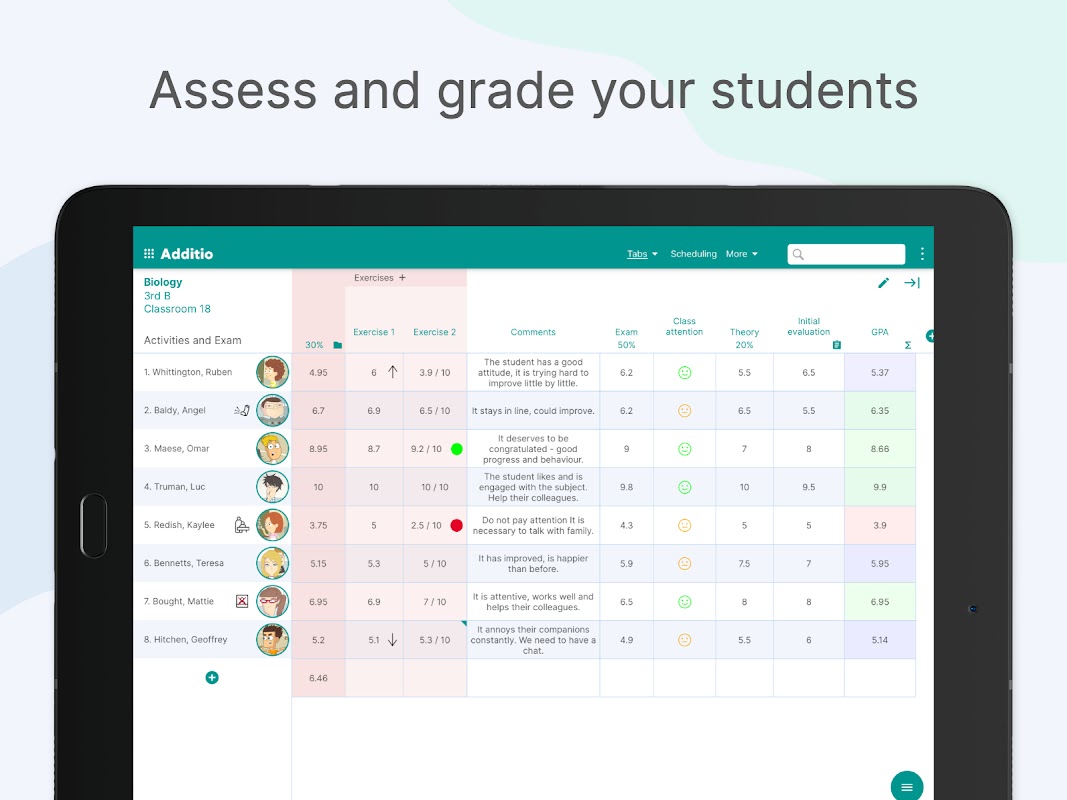The width and height of the screenshot is (1067, 800).
Task: Open the Additio app grid menu icon
Action: (x=149, y=254)
